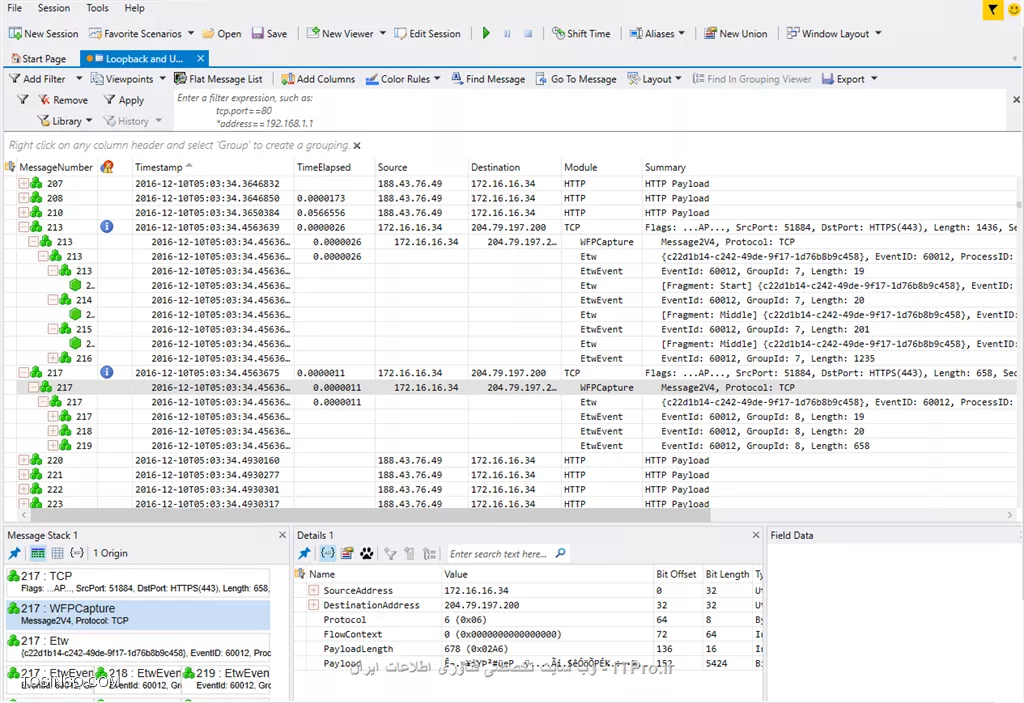Start the session with the green play button
The width and height of the screenshot is (1024, 703).
486,33
